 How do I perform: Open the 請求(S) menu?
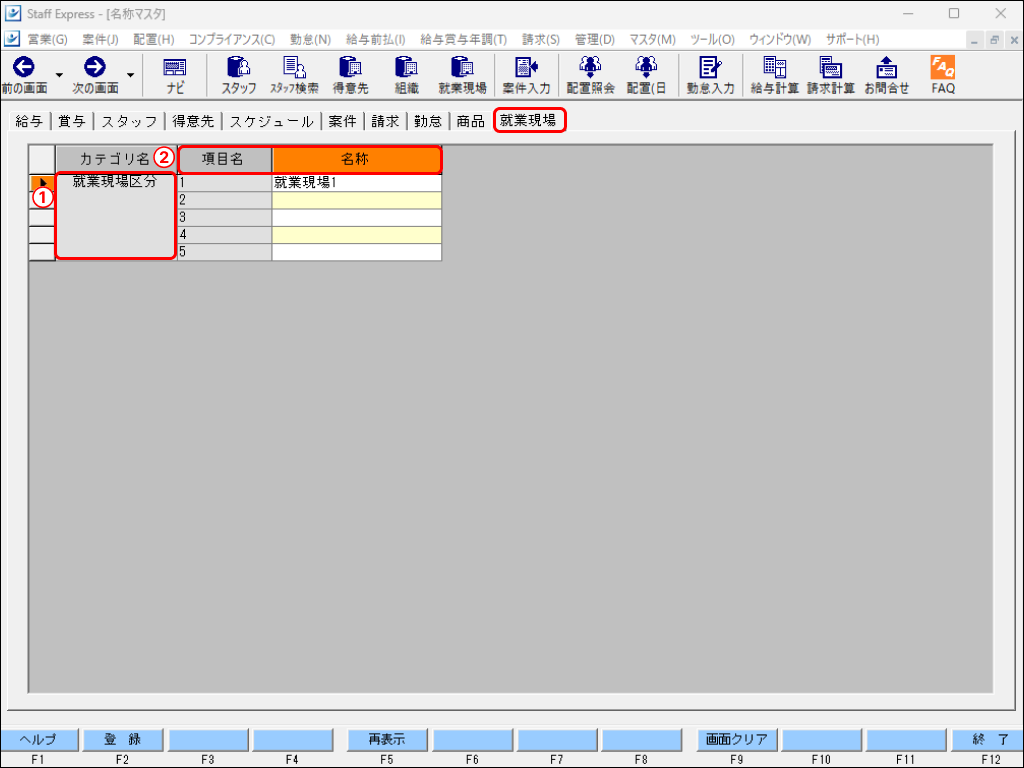541,40
